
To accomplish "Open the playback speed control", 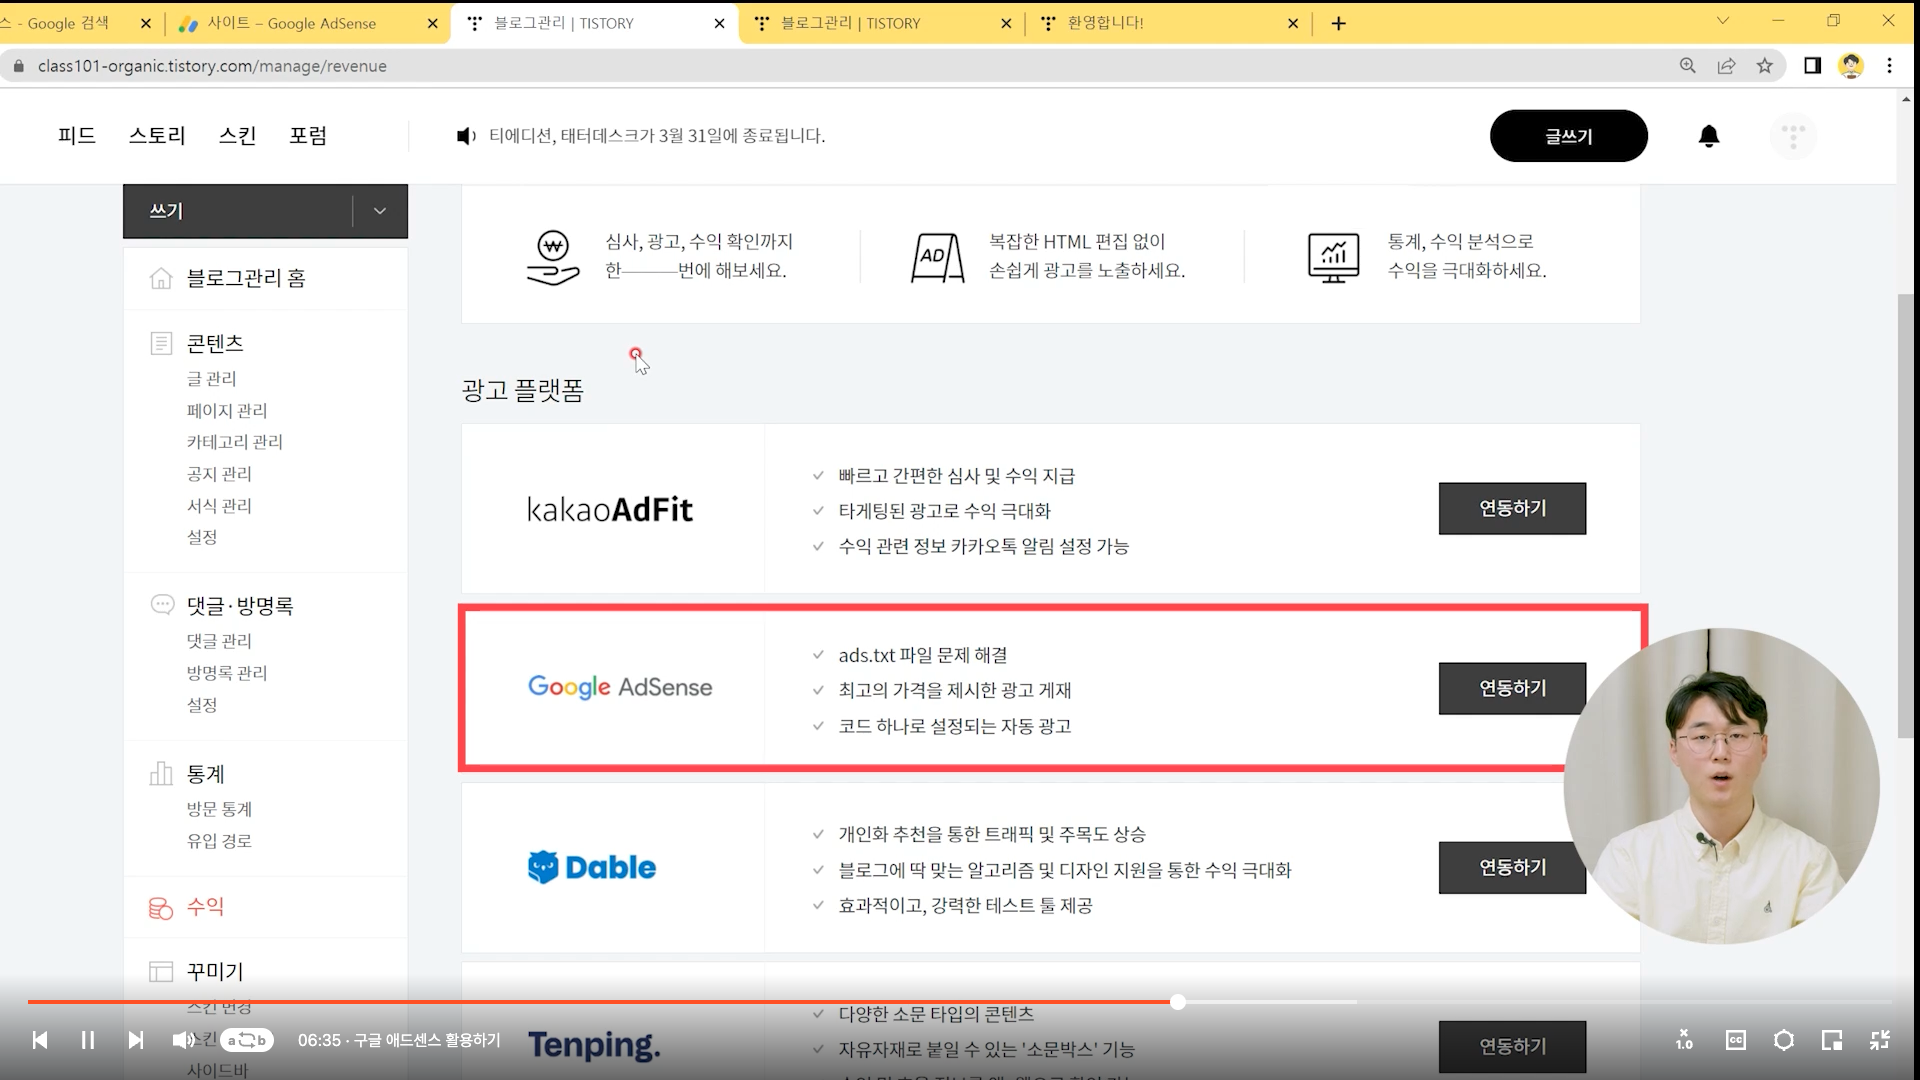I will pyautogui.click(x=1684, y=1040).
